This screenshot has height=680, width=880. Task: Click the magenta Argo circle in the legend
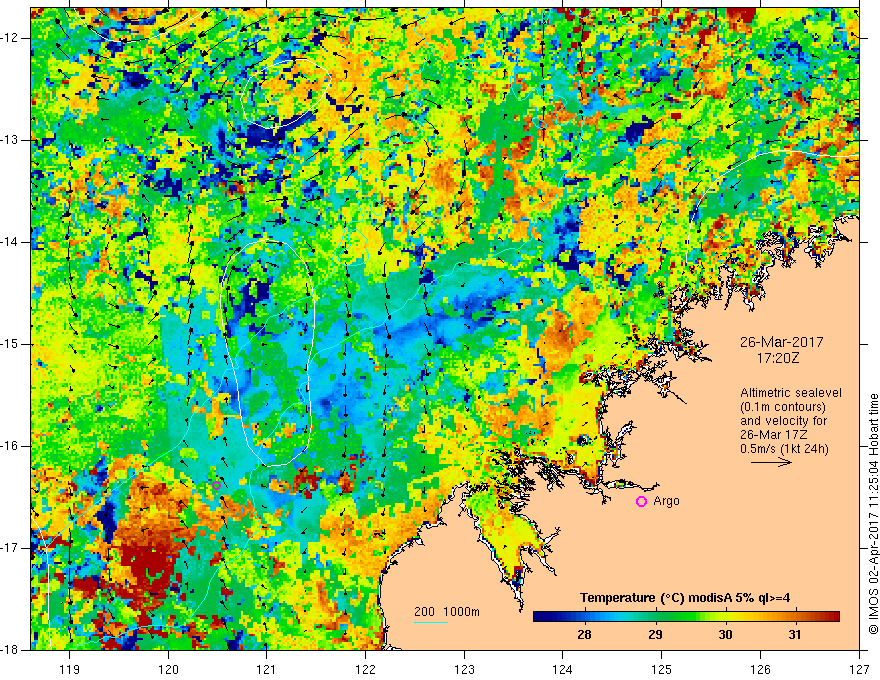641,502
